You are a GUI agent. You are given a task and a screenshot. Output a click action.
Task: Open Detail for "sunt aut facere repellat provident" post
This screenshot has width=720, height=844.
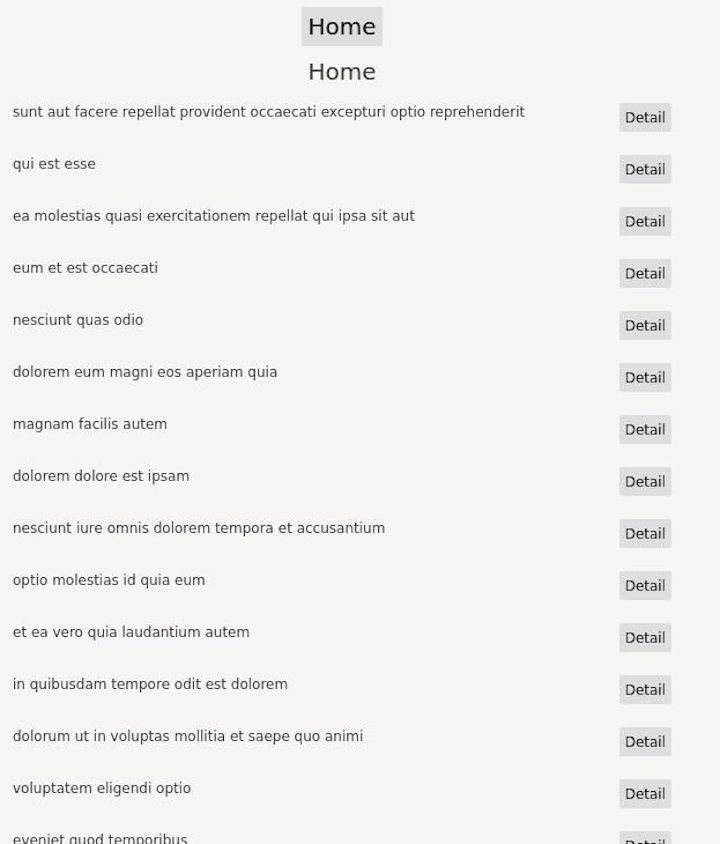point(644,117)
